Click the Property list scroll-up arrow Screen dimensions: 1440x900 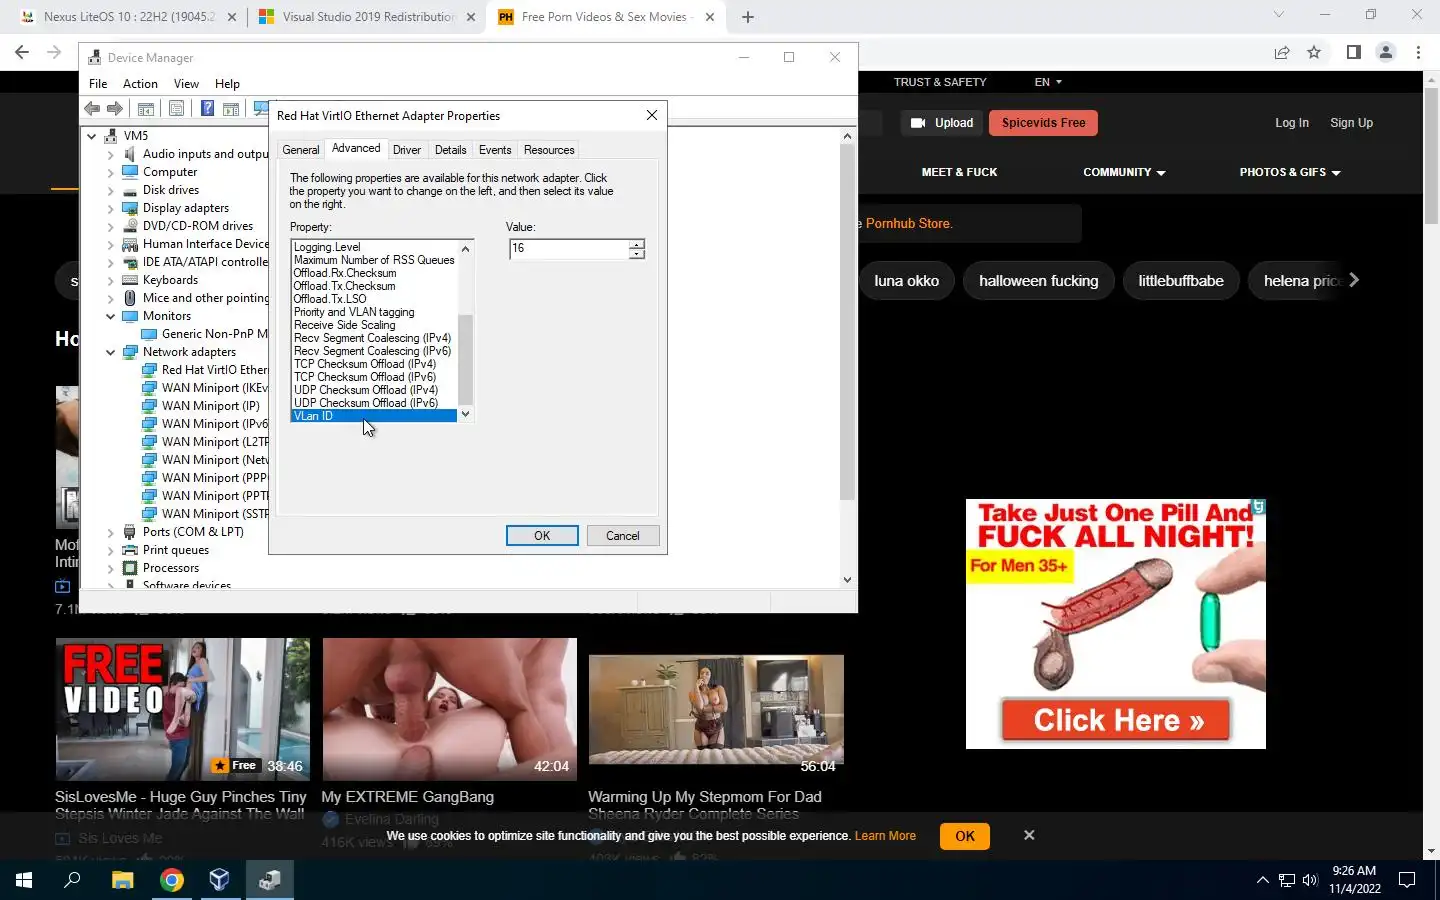[x=465, y=248]
